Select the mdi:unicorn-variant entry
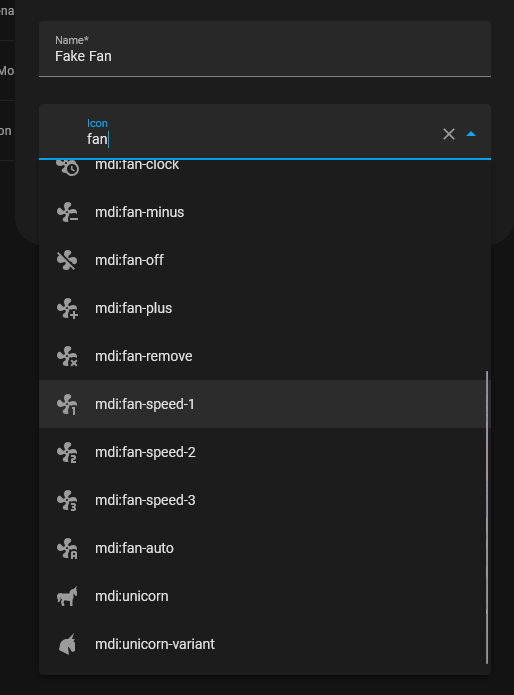514x695 pixels. click(x=265, y=644)
